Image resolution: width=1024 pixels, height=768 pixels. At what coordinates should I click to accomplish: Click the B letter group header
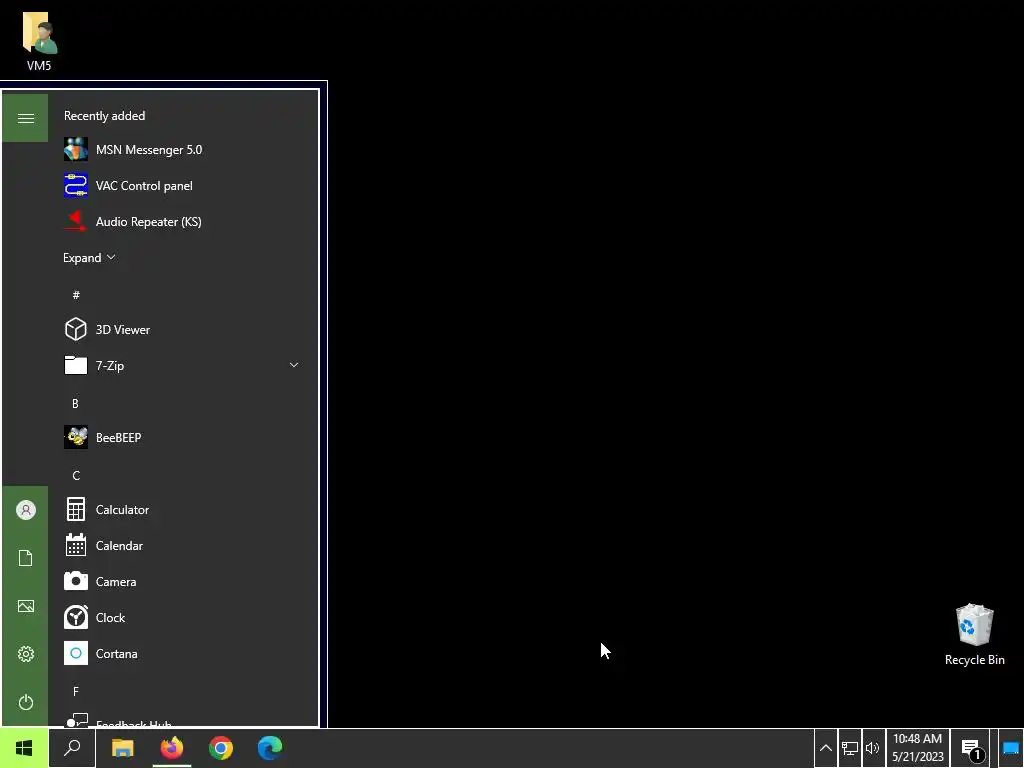tap(75, 403)
